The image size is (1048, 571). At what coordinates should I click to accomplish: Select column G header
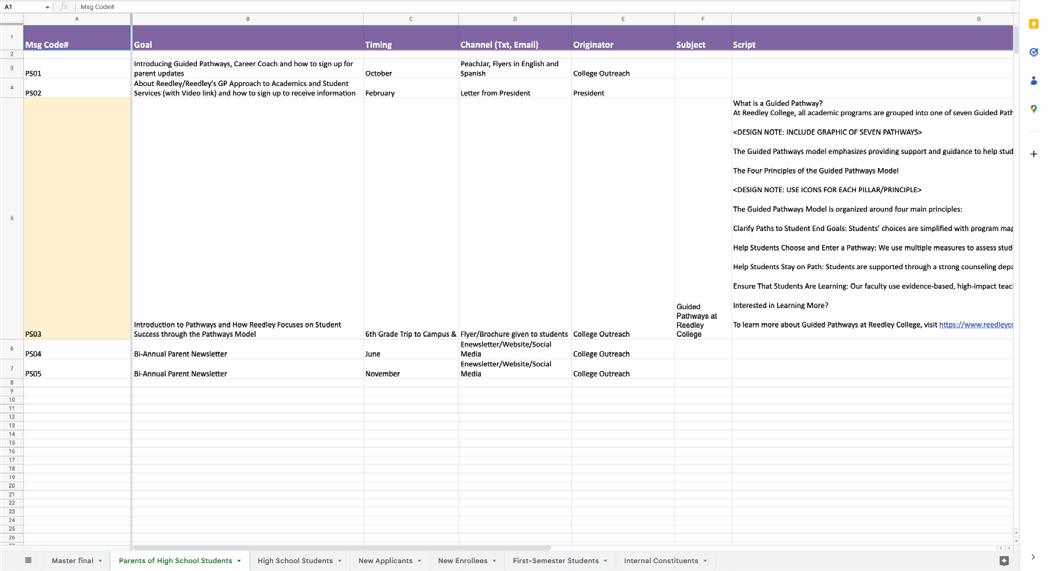[872, 19]
